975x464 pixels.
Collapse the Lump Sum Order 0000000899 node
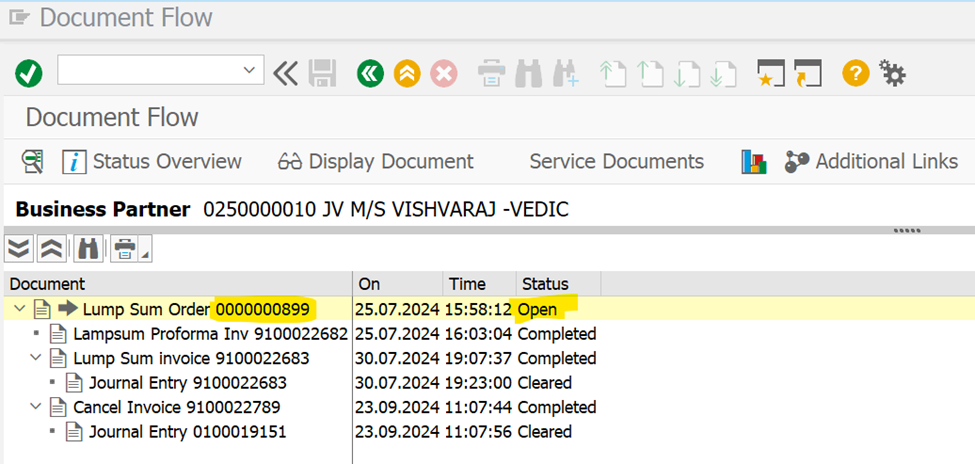click(20, 309)
